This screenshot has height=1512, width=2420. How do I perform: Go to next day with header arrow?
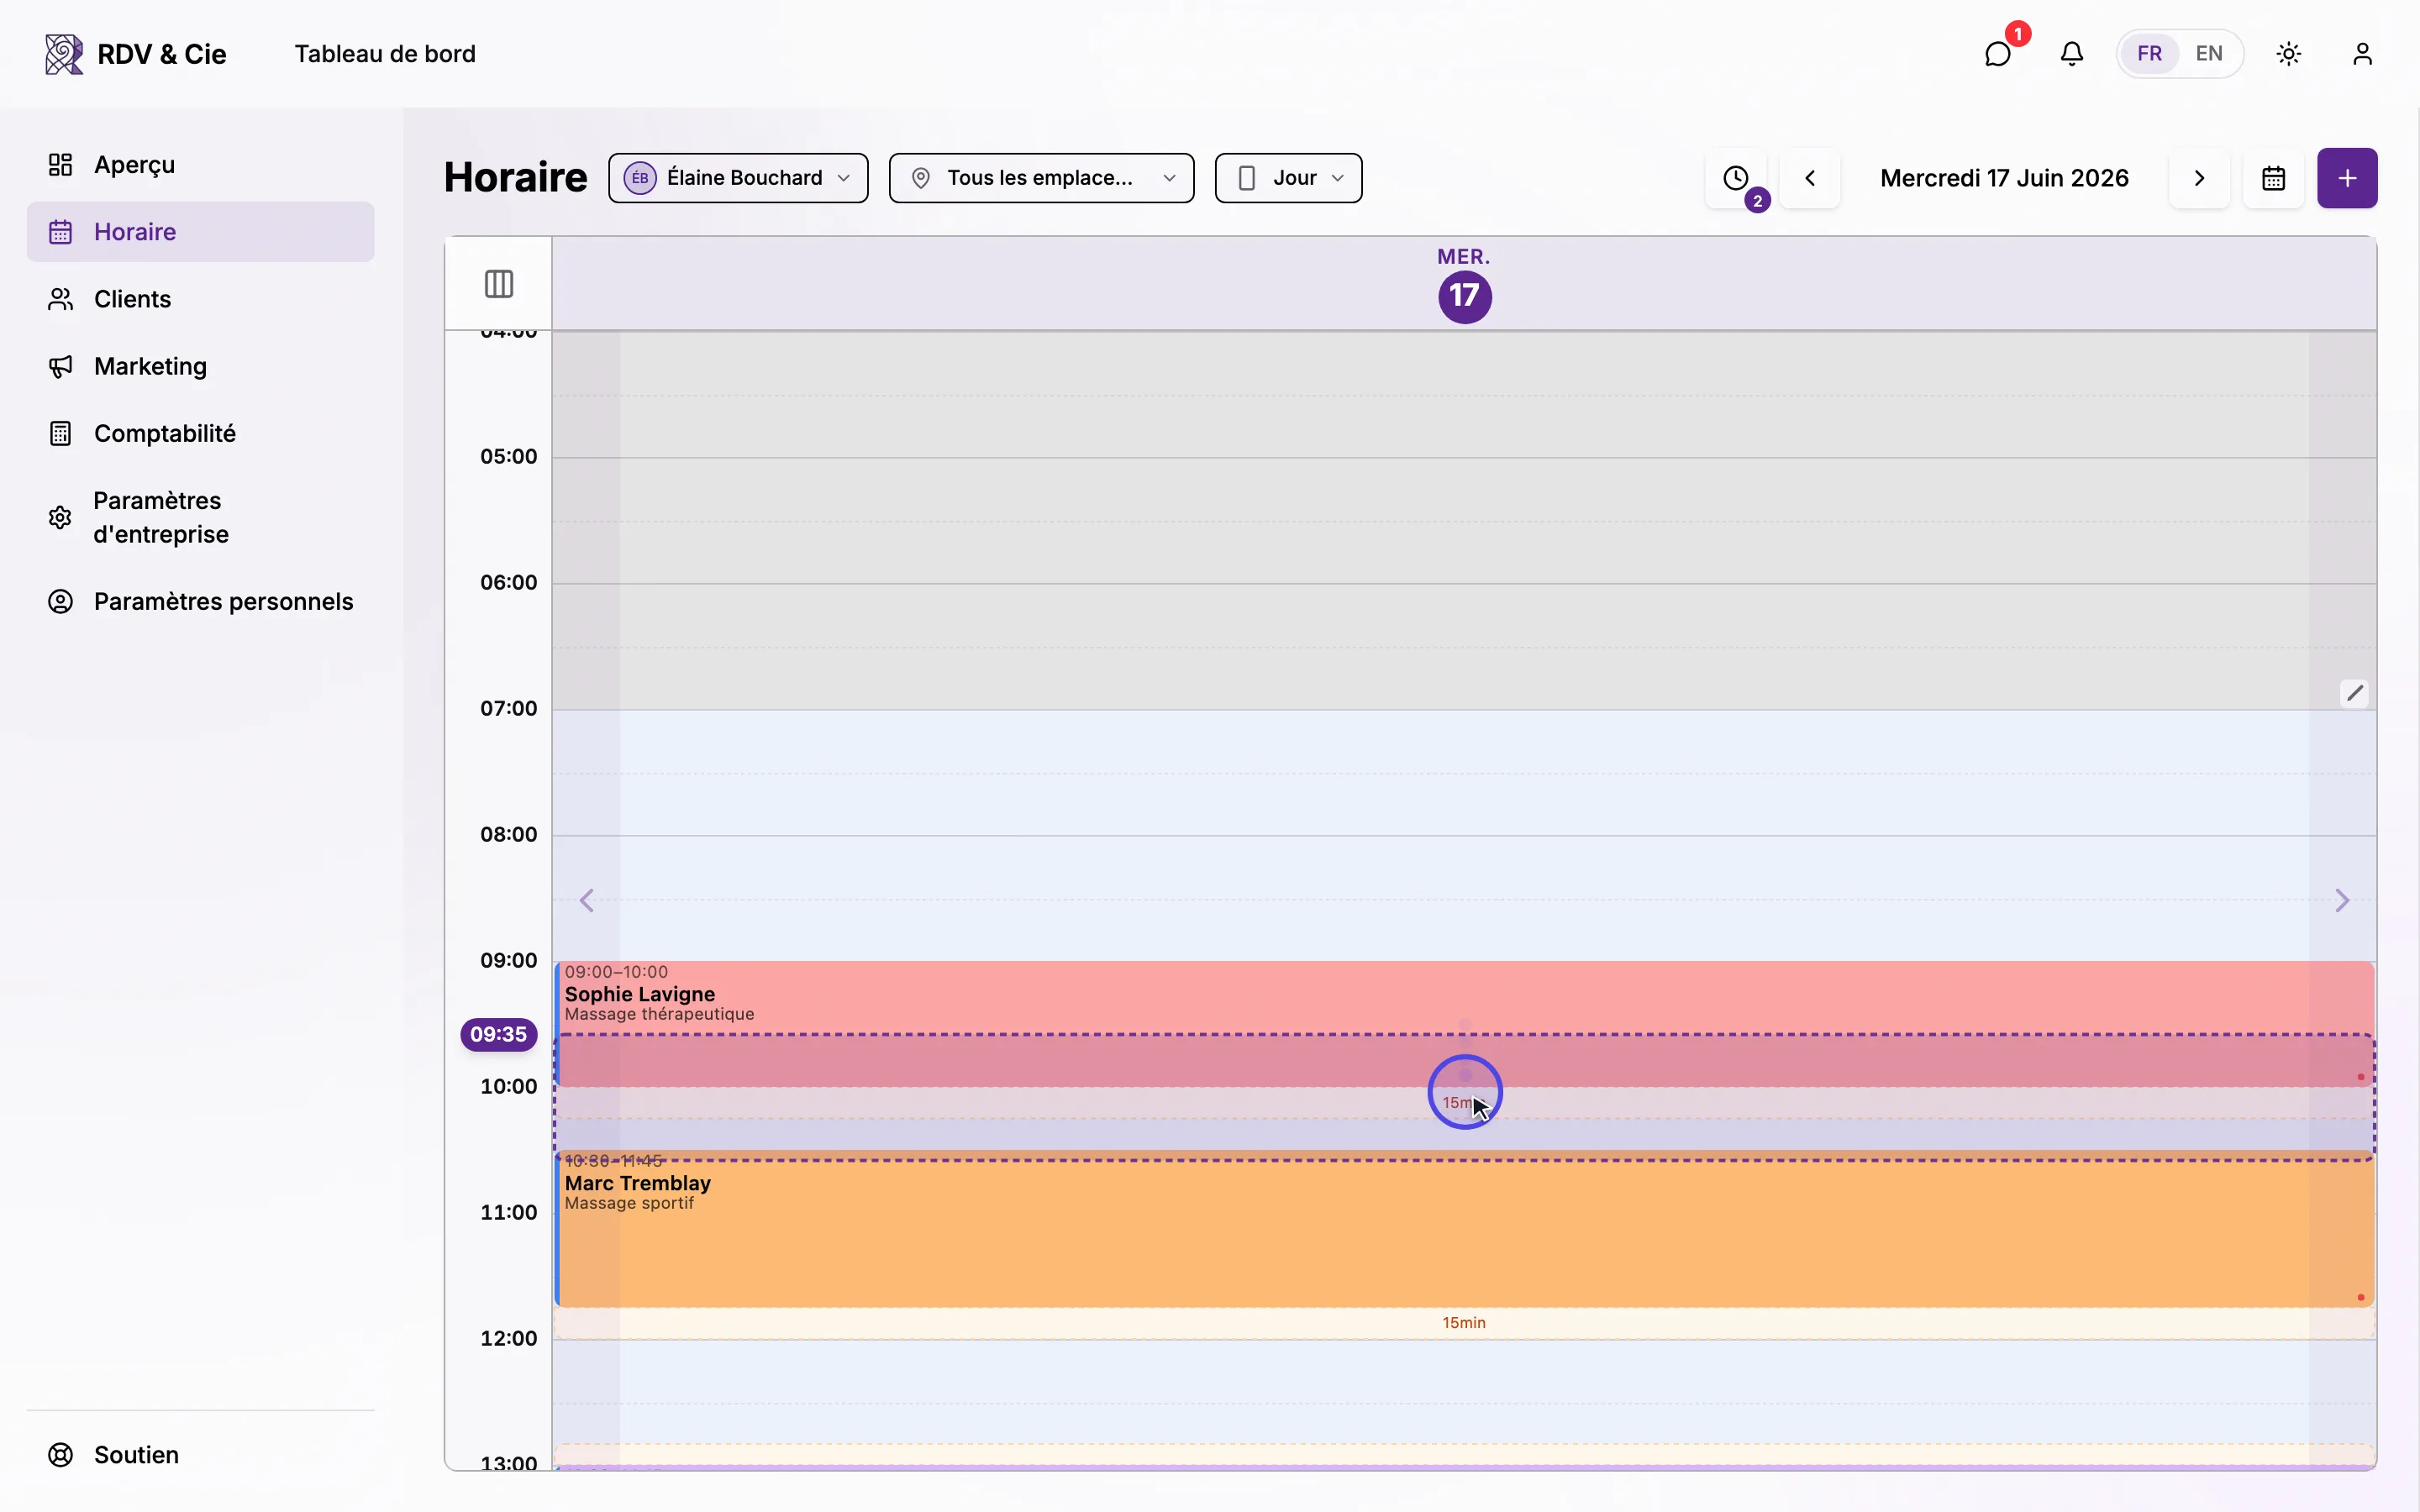coord(2199,178)
